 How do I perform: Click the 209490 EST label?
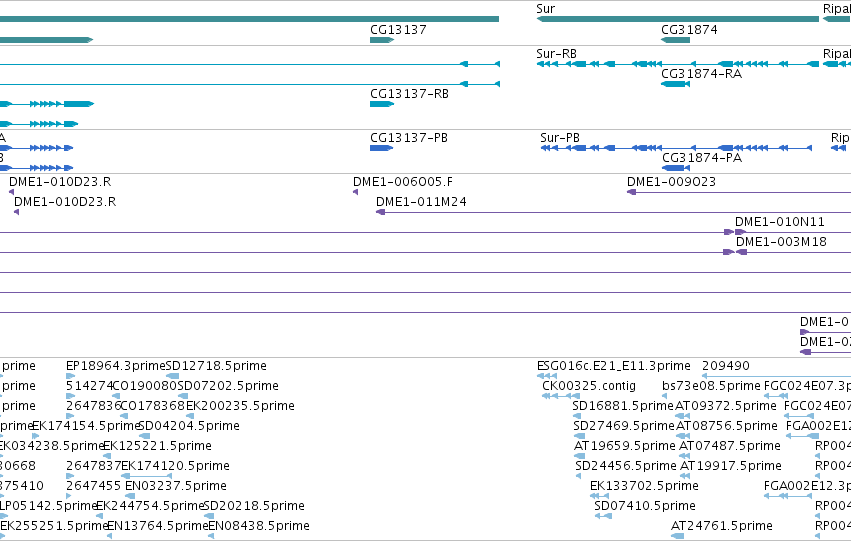click(x=726, y=366)
